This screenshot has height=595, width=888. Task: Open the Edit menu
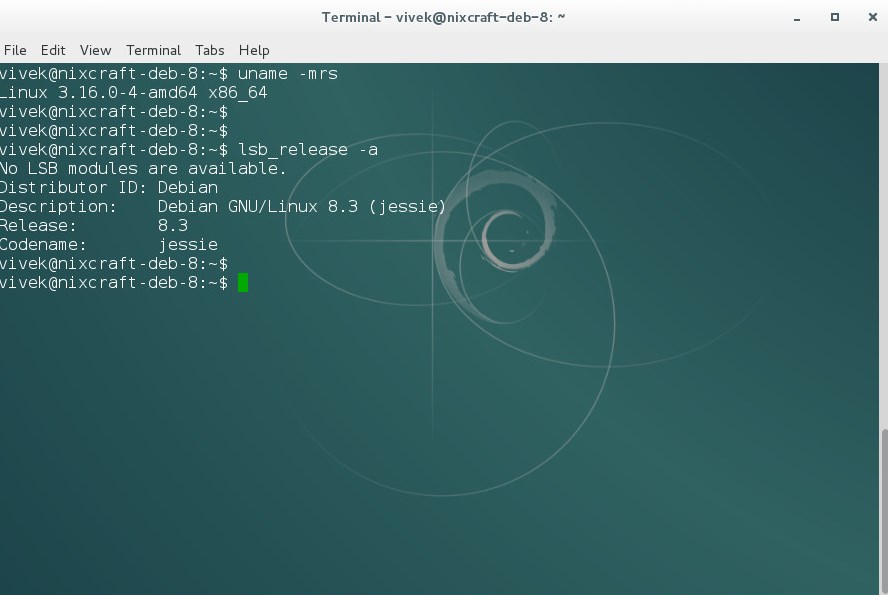point(53,50)
